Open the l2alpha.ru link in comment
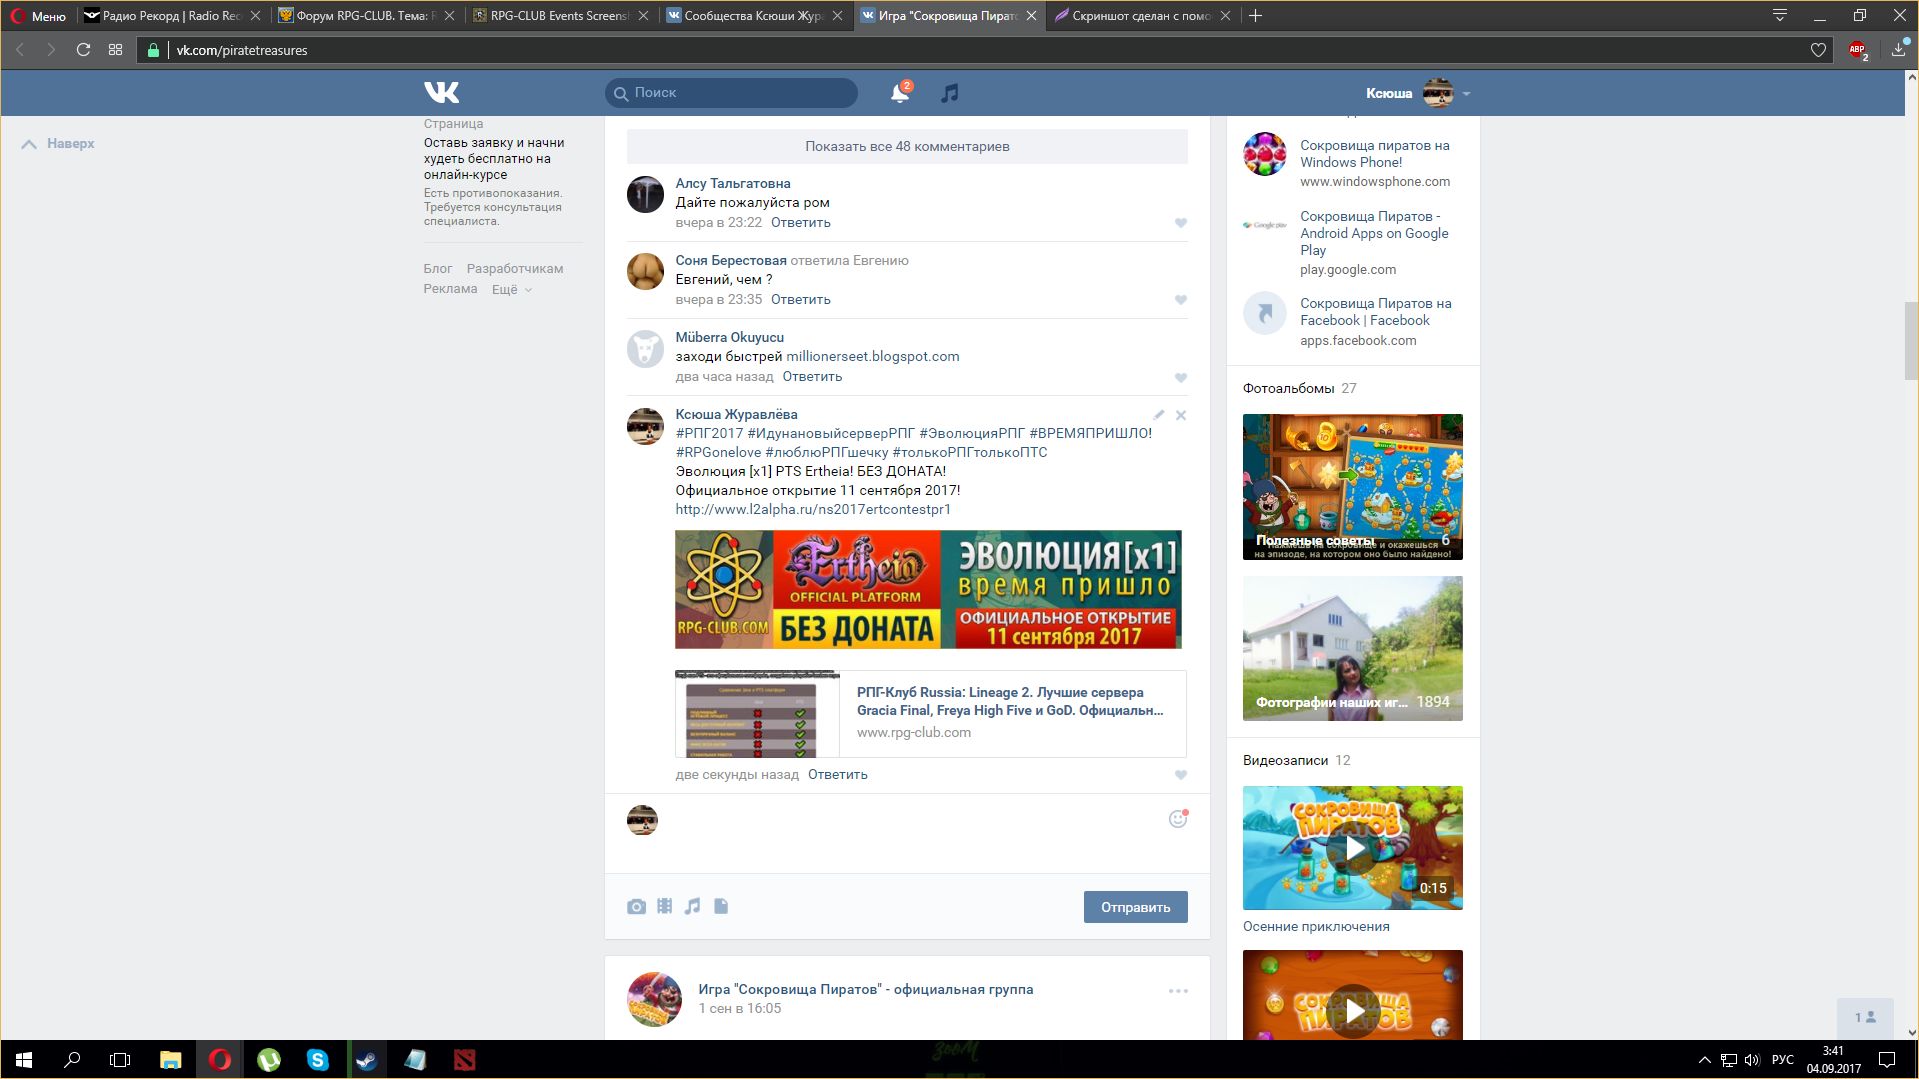 click(x=812, y=509)
